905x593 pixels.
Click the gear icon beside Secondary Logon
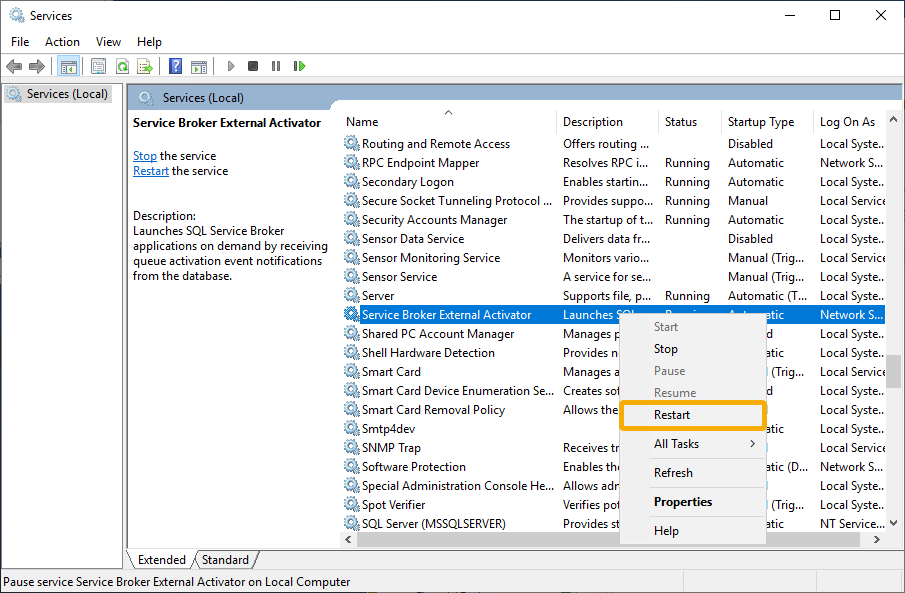pyautogui.click(x=351, y=181)
